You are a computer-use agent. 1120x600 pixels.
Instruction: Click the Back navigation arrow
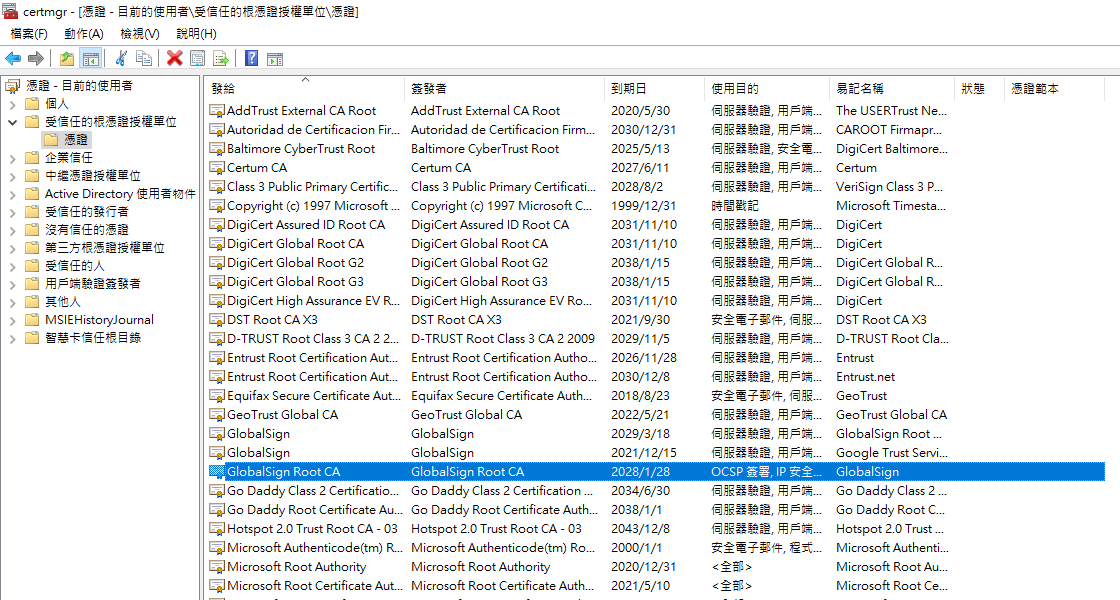(13, 57)
